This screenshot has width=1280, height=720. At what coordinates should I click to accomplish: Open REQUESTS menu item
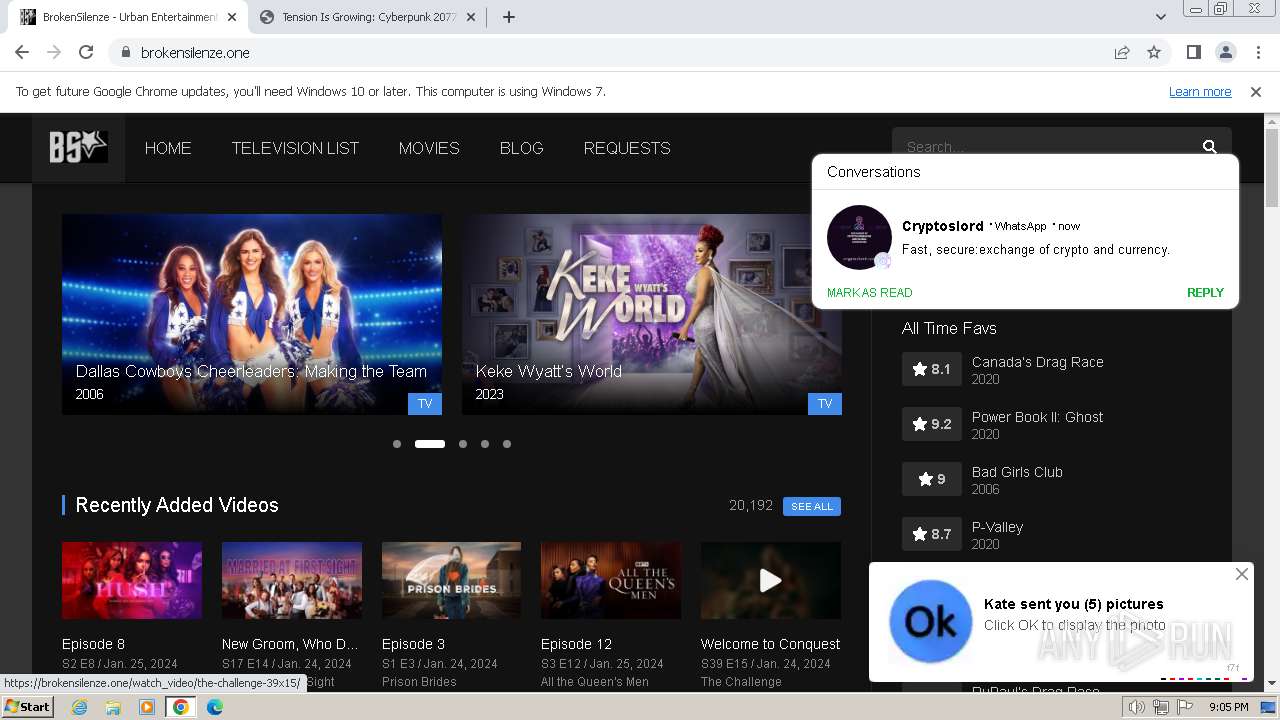pos(627,148)
